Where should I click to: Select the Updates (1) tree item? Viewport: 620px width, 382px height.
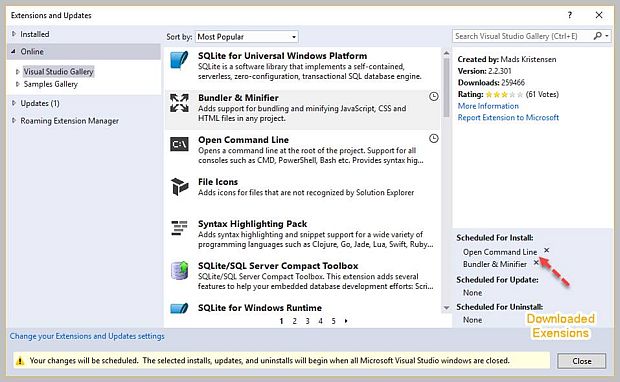tap(40, 103)
